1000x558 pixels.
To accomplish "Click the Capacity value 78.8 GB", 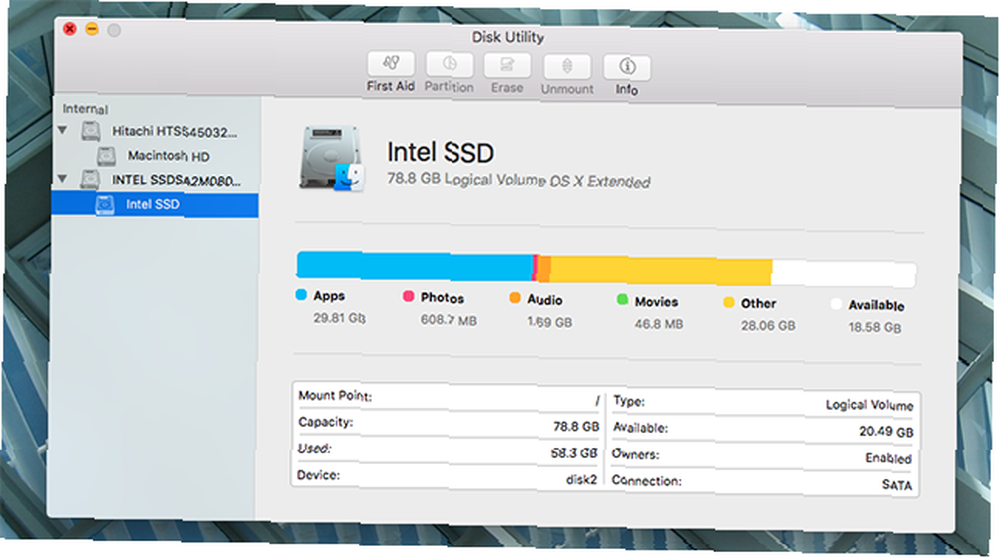I will (576, 426).
